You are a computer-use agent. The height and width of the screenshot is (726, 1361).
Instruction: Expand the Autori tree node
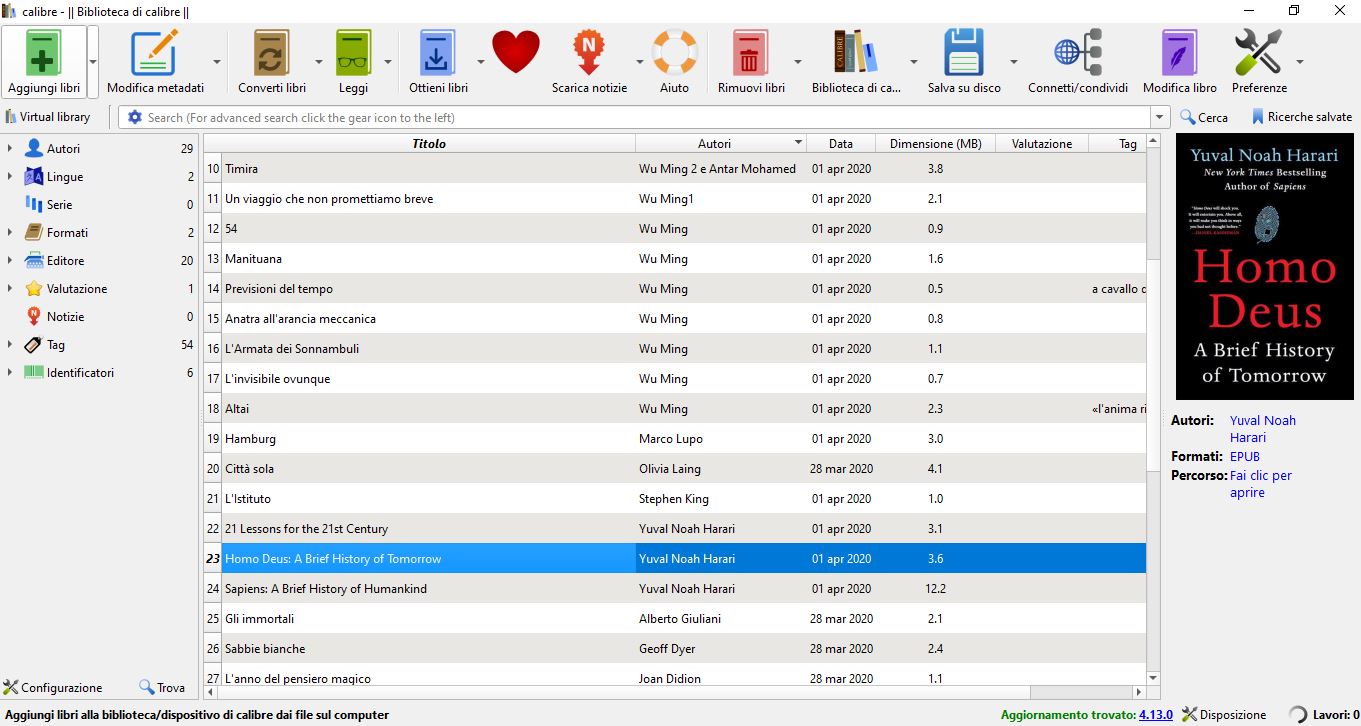[10, 149]
